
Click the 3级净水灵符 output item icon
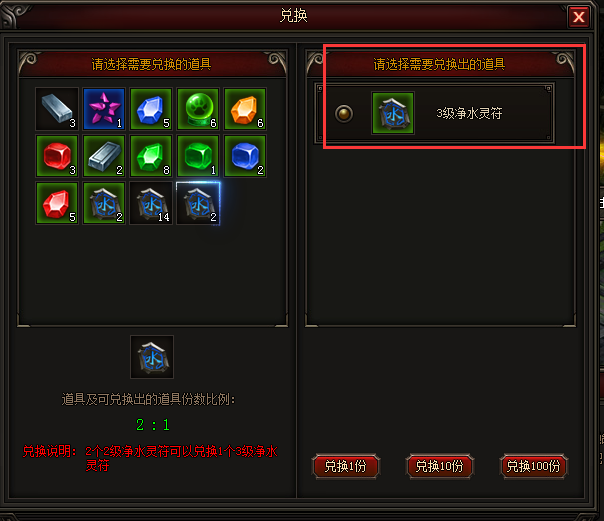click(x=393, y=113)
